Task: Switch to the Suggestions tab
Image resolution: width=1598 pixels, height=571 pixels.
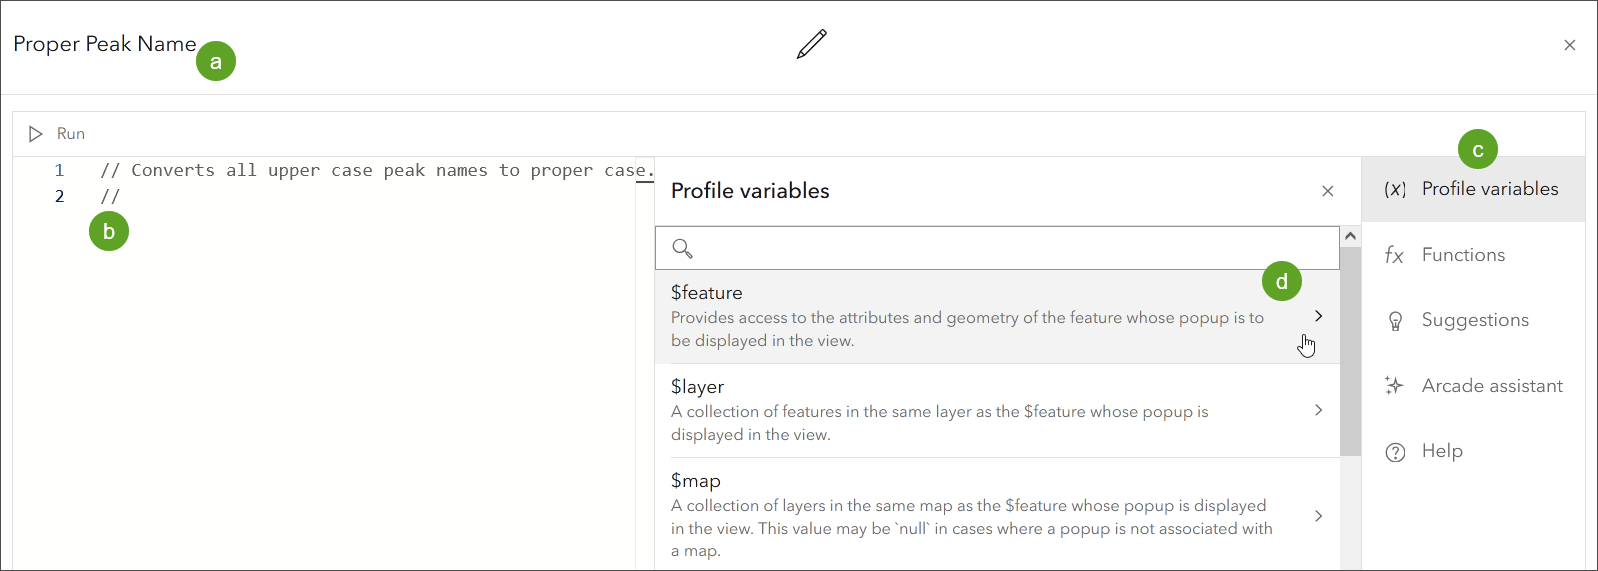Action: (x=1475, y=321)
